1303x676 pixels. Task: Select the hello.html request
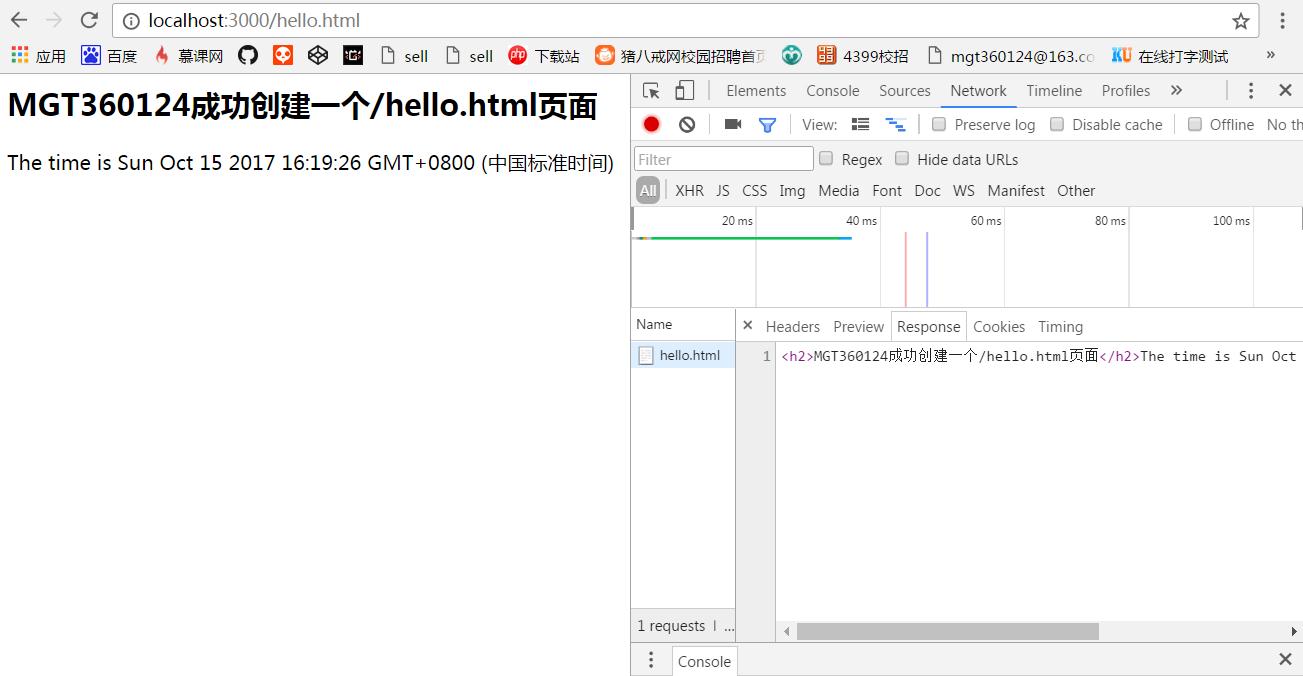coord(689,355)
